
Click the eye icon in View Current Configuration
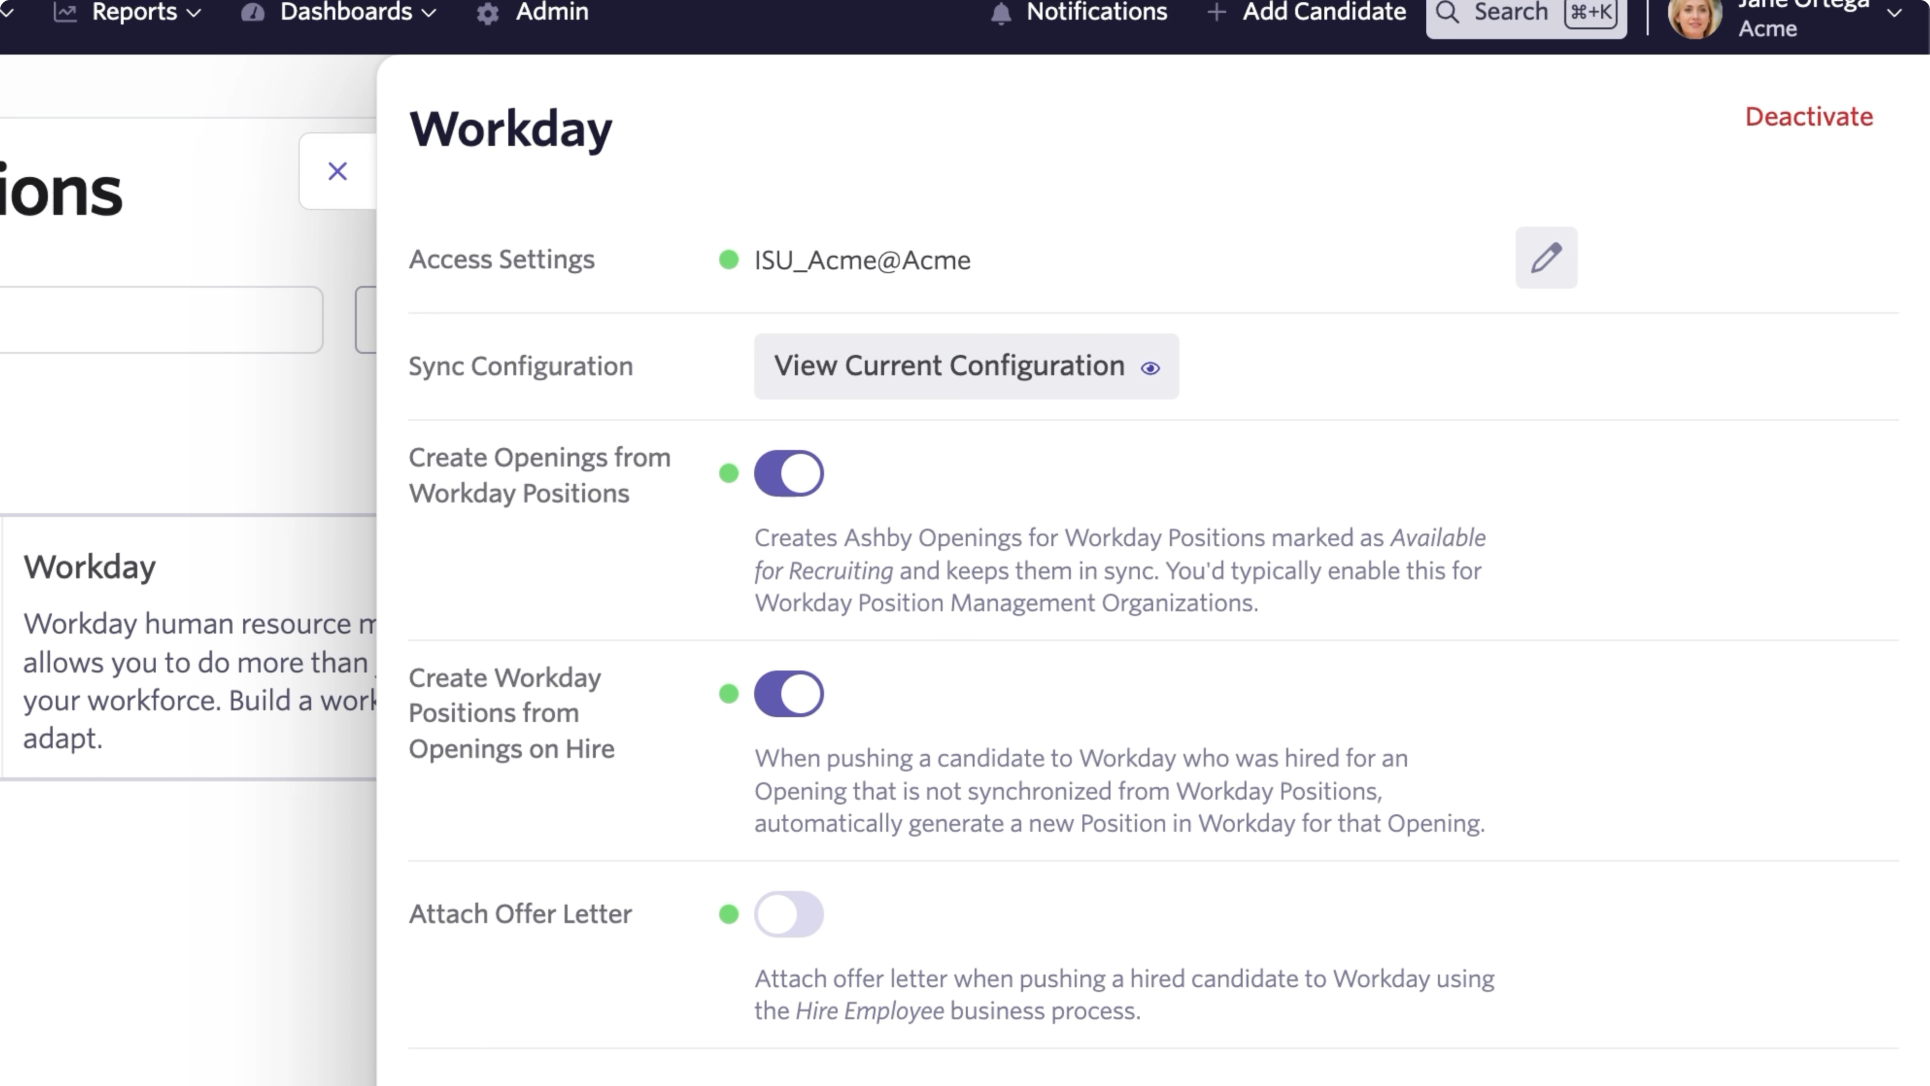[1150, 368]
